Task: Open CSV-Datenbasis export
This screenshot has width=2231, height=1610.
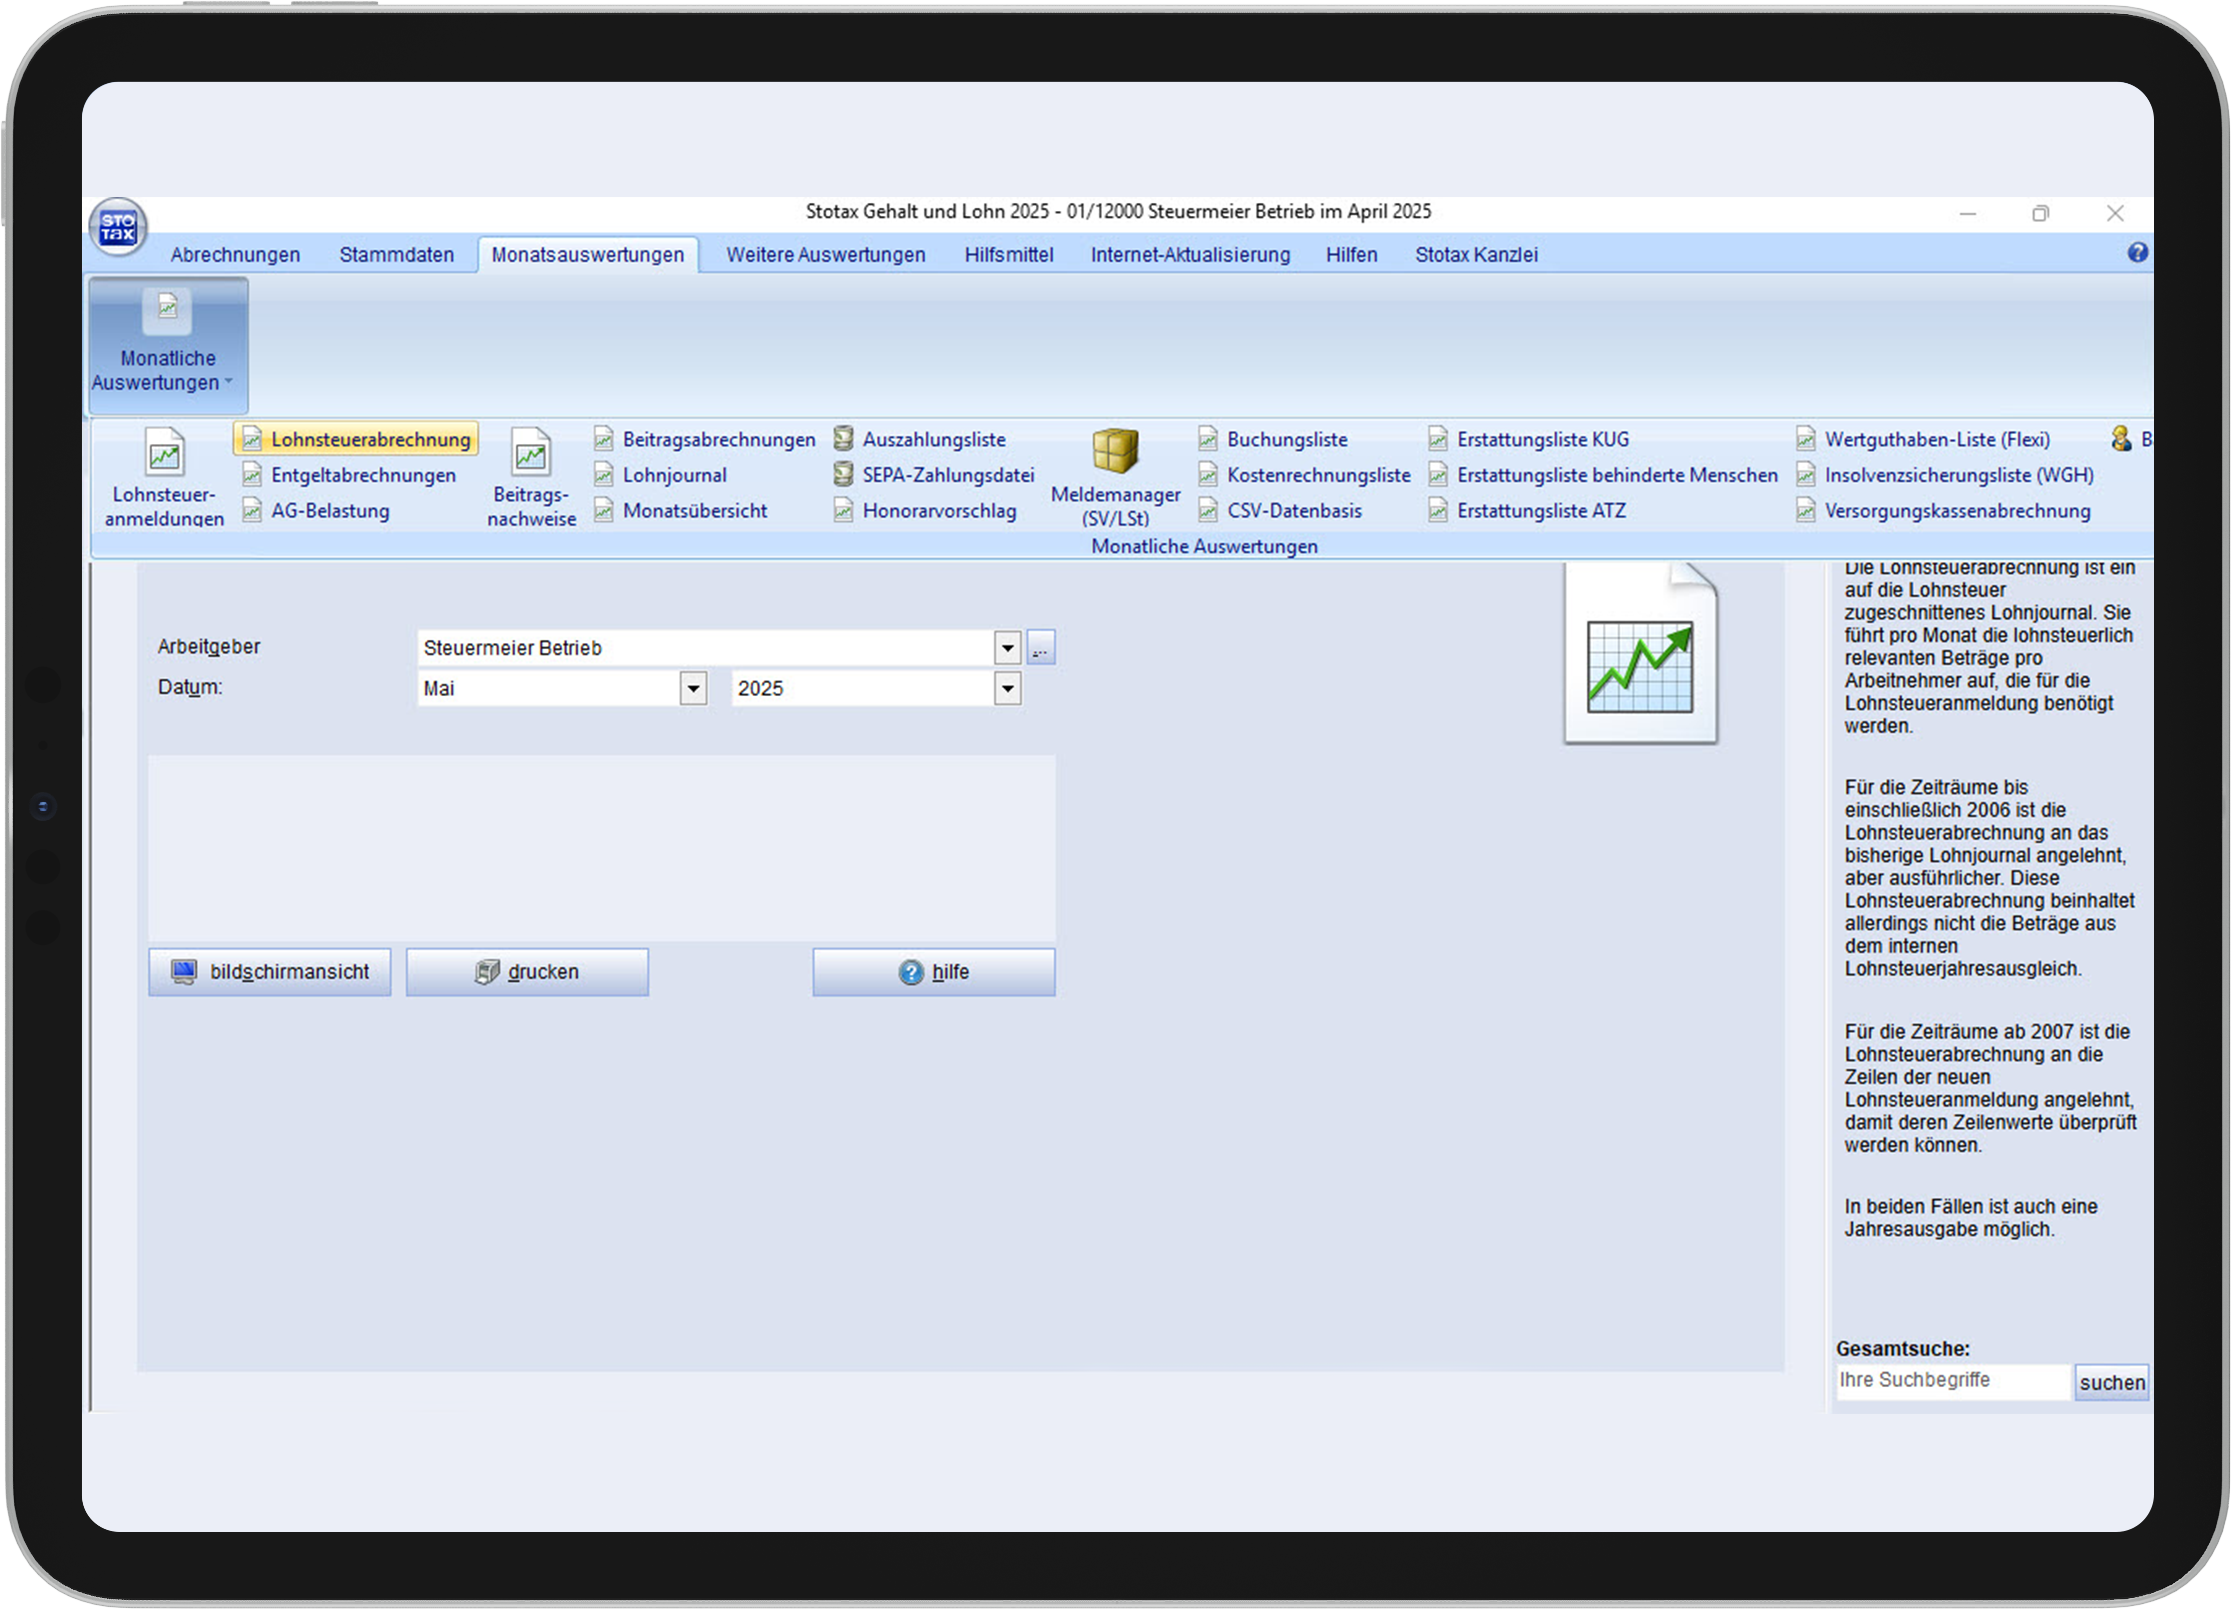Action: [1280, 511]
